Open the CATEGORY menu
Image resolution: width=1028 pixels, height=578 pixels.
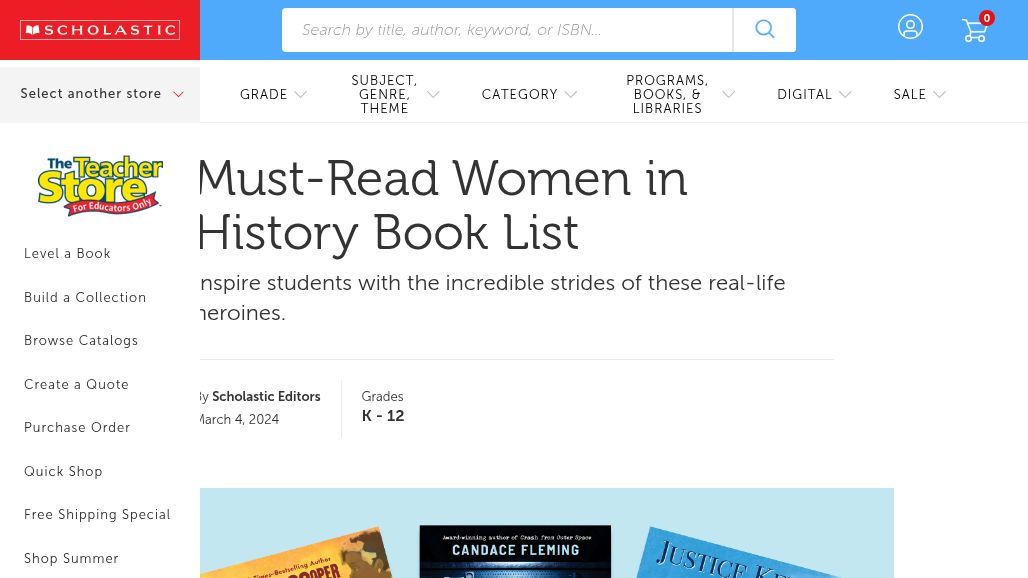(x=519, y=94)
